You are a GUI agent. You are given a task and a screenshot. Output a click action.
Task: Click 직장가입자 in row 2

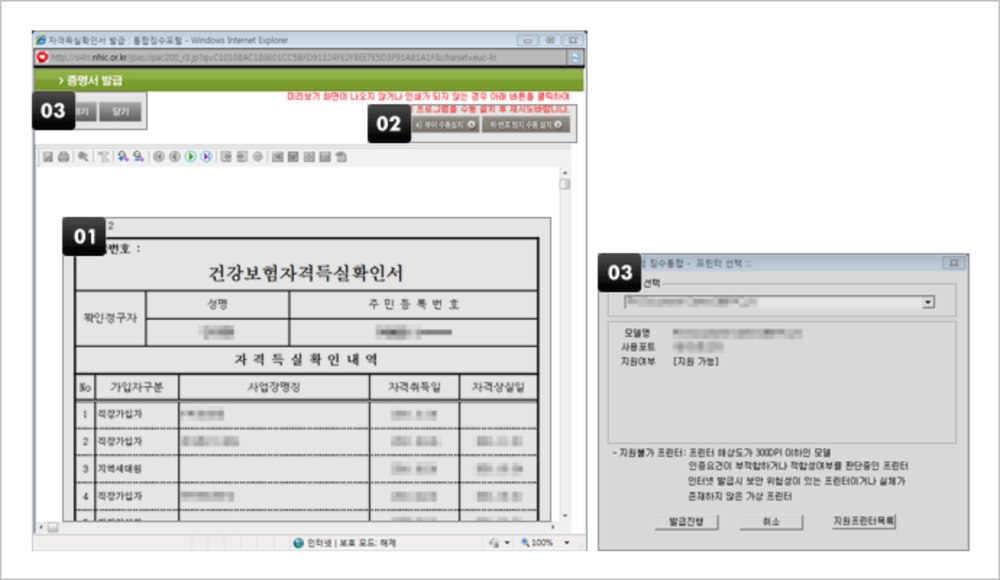coord(120,442)
